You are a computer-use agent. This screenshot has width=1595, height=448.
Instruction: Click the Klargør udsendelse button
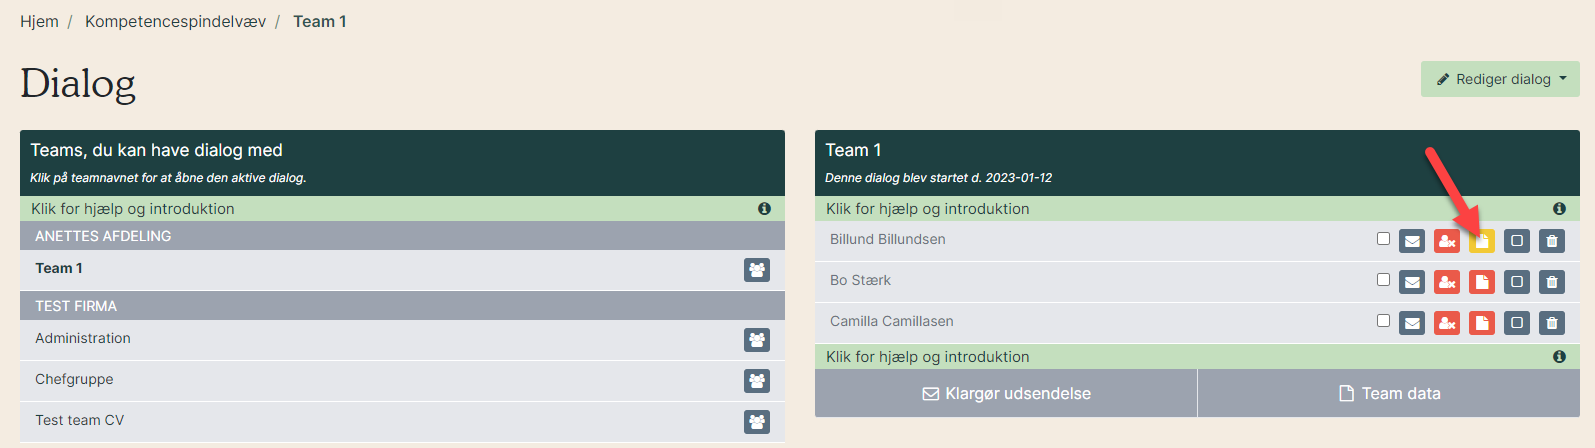coord(1006,393)
